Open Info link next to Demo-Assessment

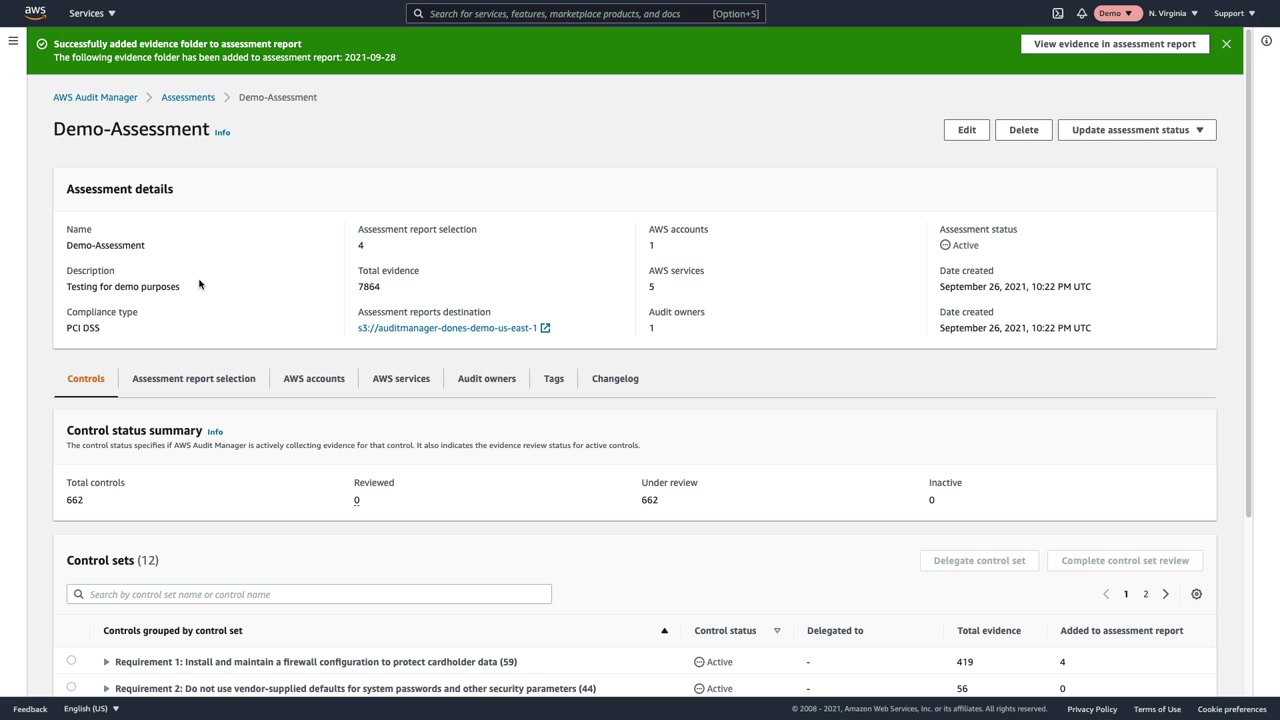pyautogui.click(x=222, y=132)
